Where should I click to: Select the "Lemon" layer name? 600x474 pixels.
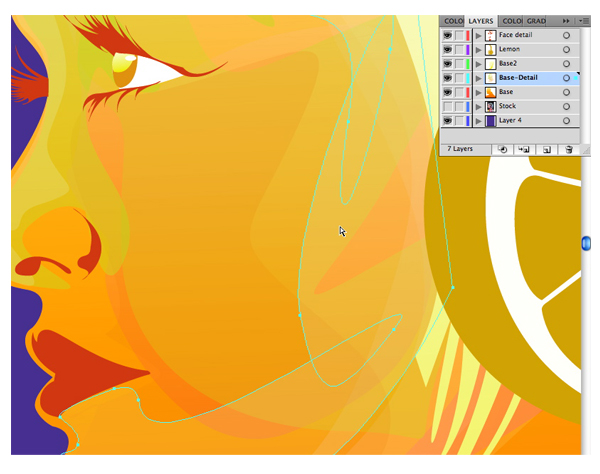click(509, 49)
